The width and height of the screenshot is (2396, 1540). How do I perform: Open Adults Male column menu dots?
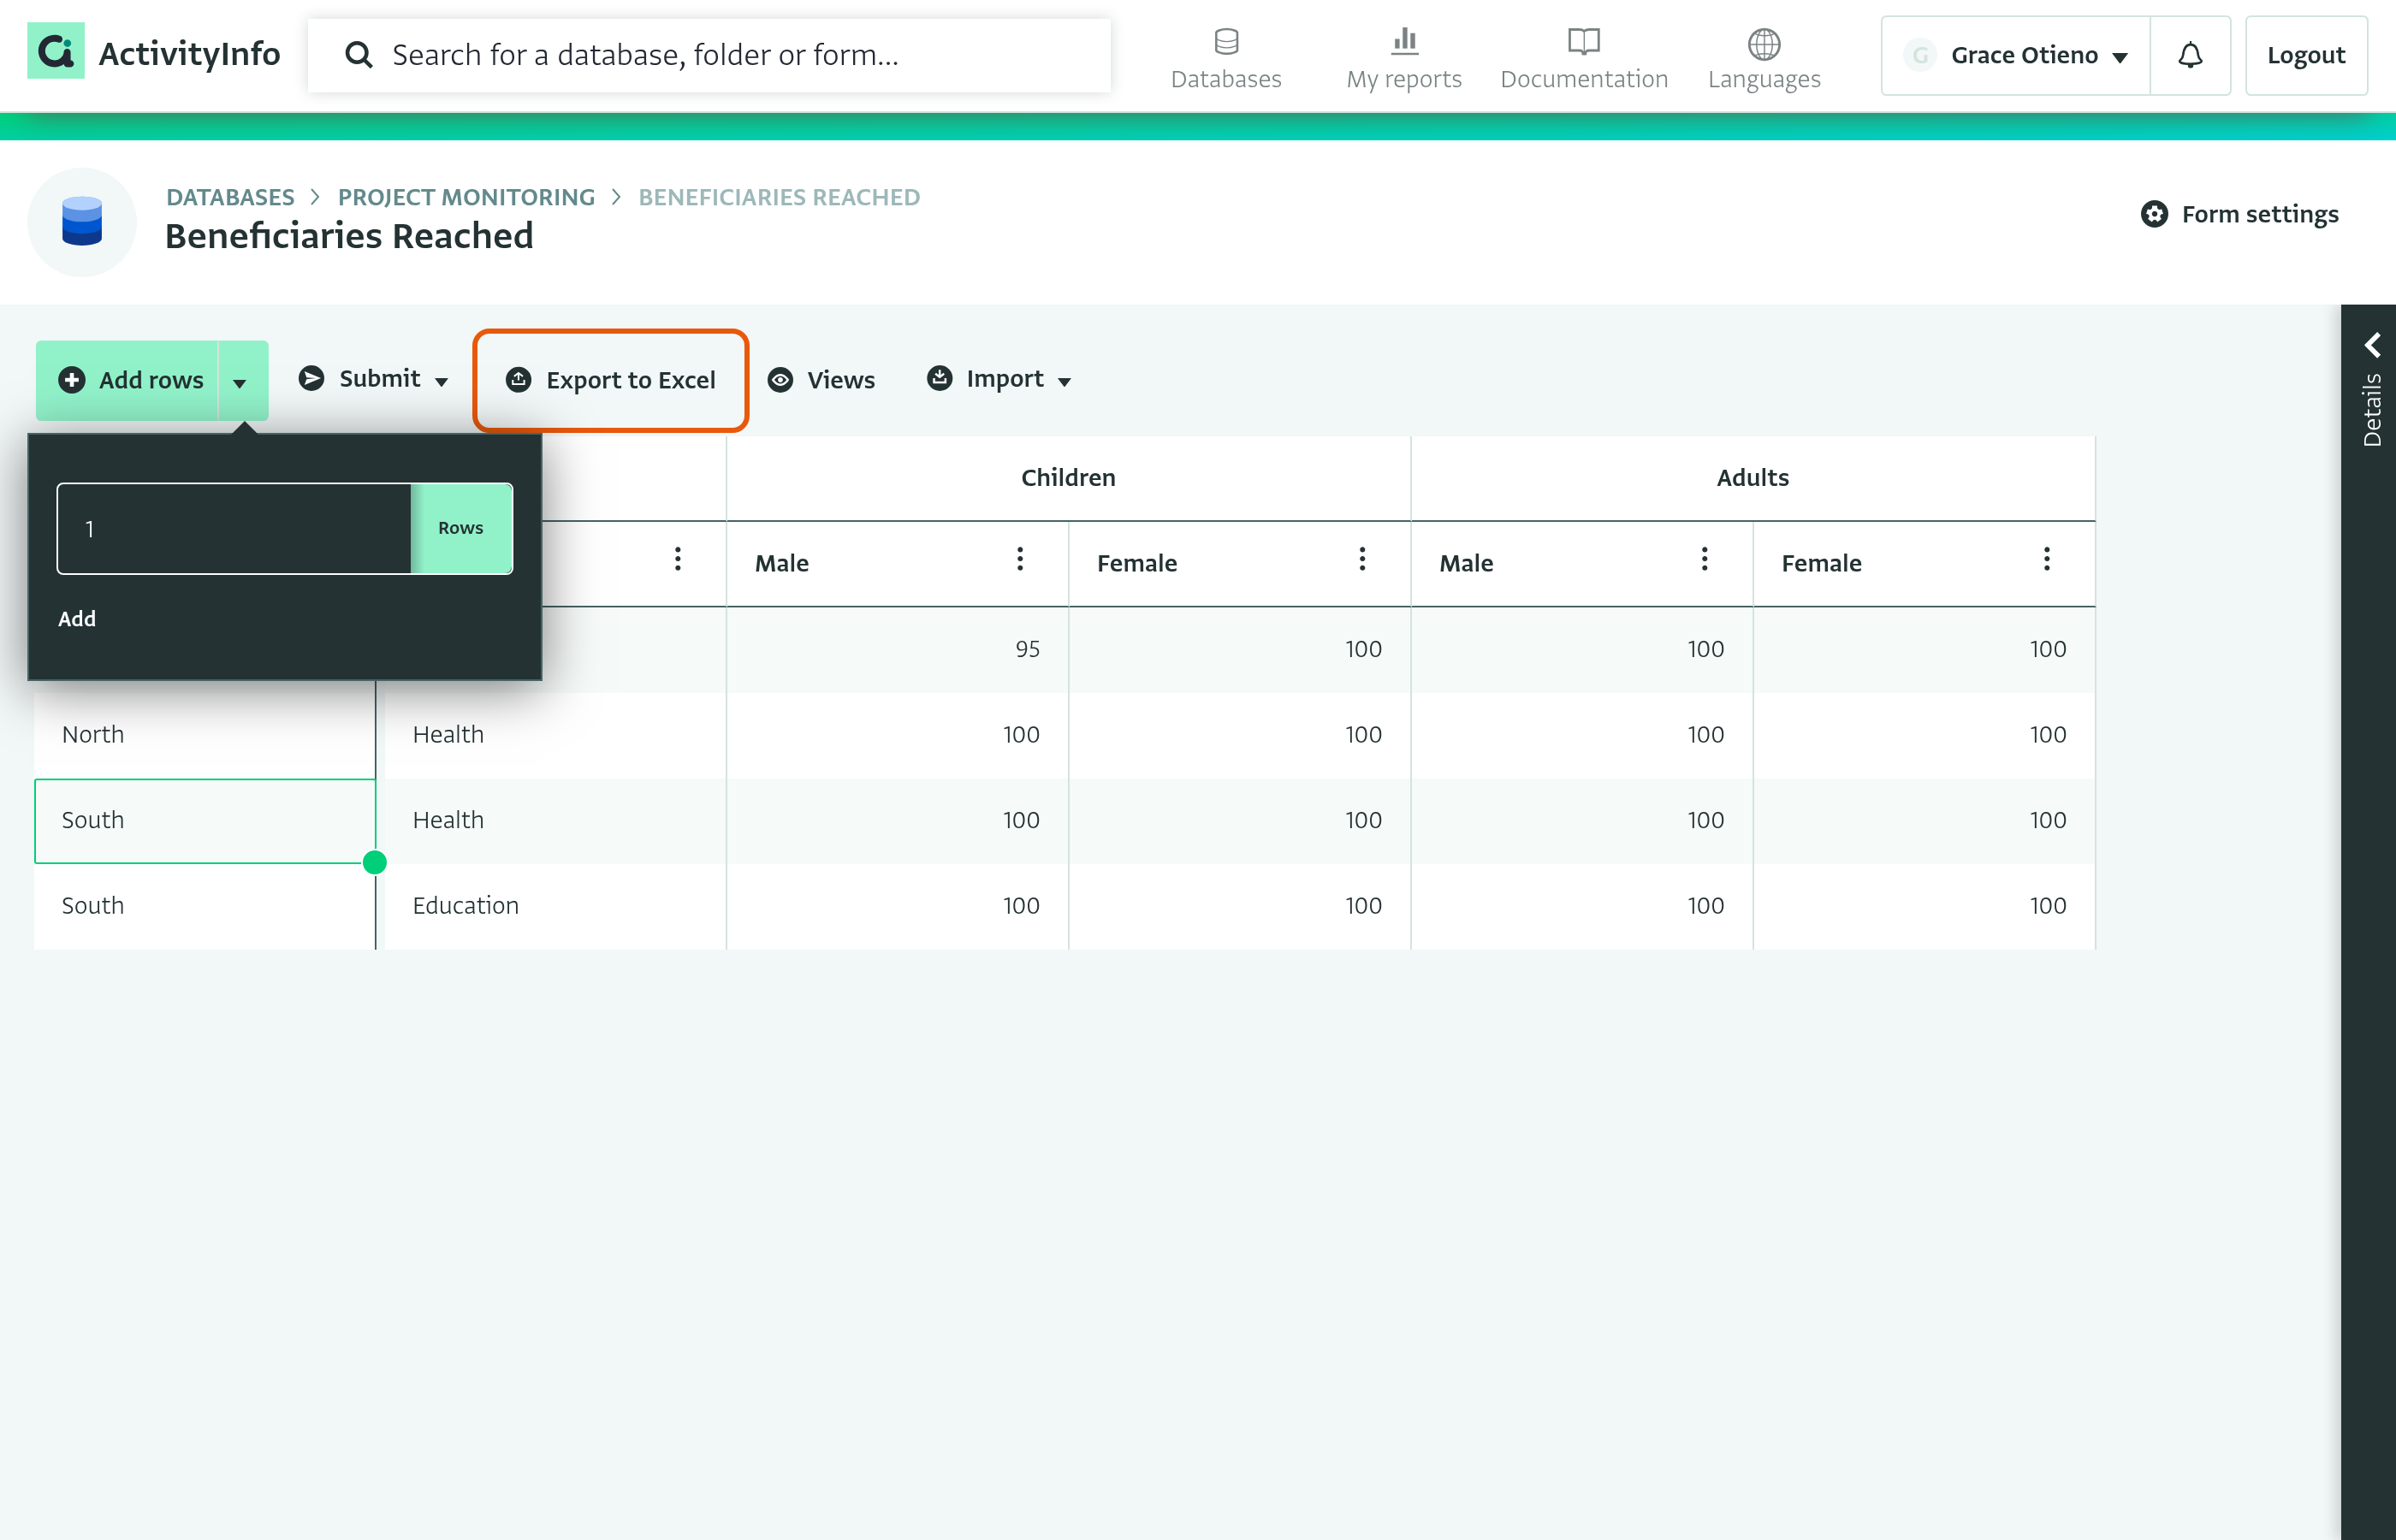1705,559
